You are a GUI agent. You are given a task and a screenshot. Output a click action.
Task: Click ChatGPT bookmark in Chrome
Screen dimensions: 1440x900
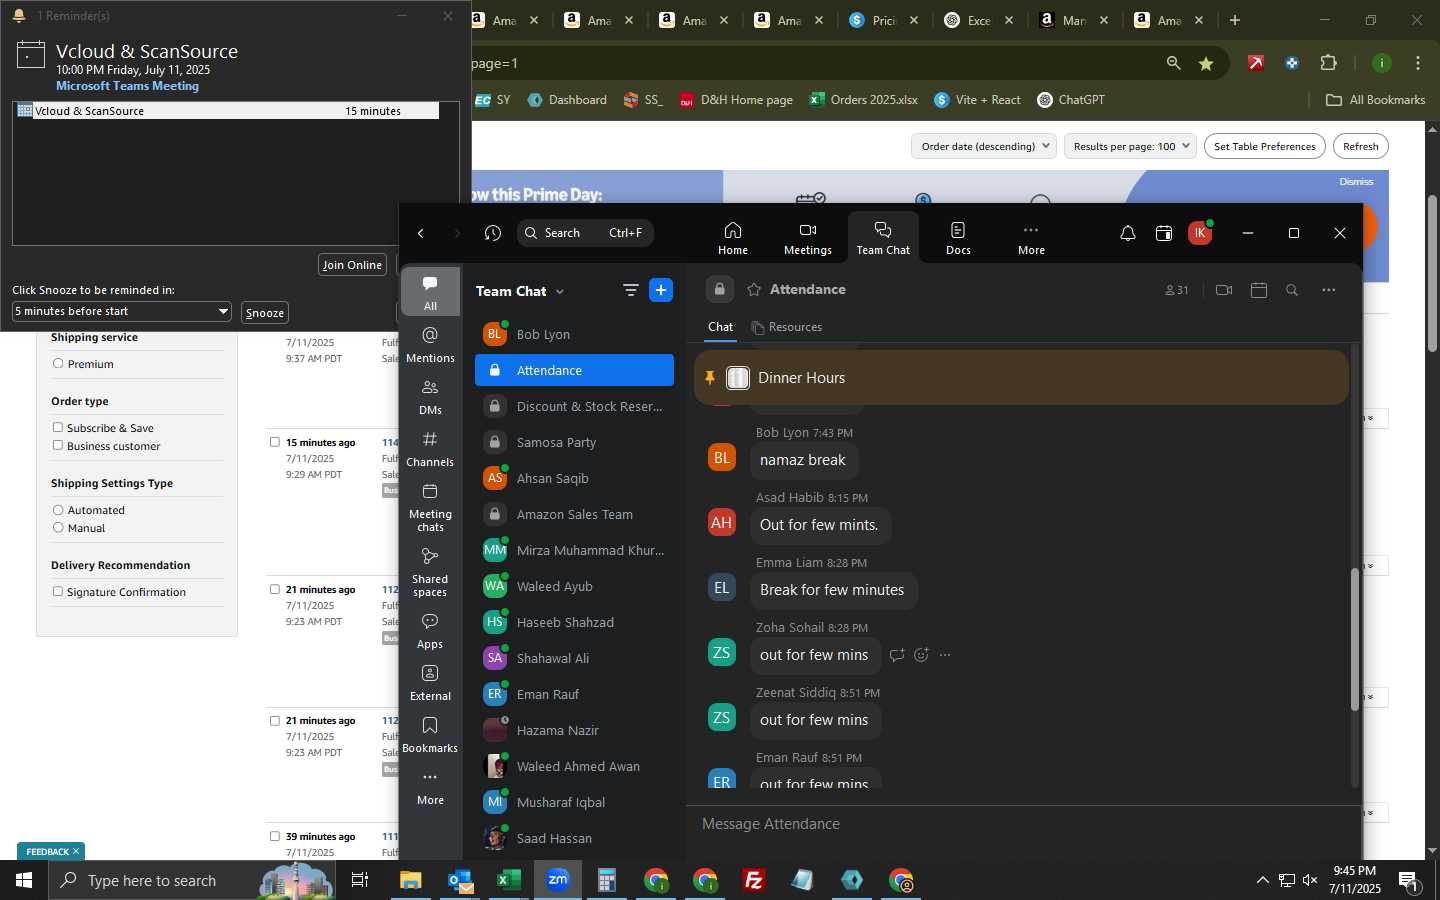tap(1071, 100)
